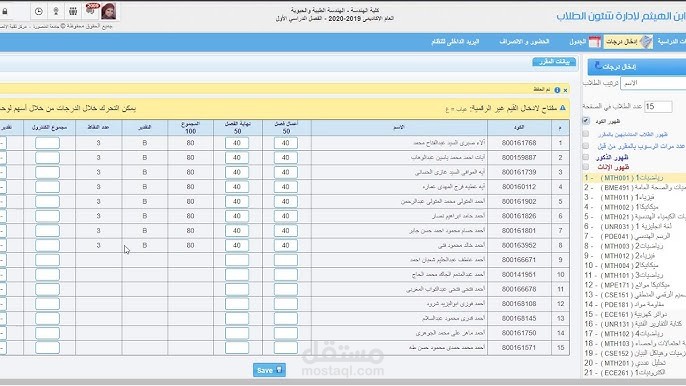Dismiss the saved notification with its X
Viewport: 686px width, 386px height.
click(565, 90)
